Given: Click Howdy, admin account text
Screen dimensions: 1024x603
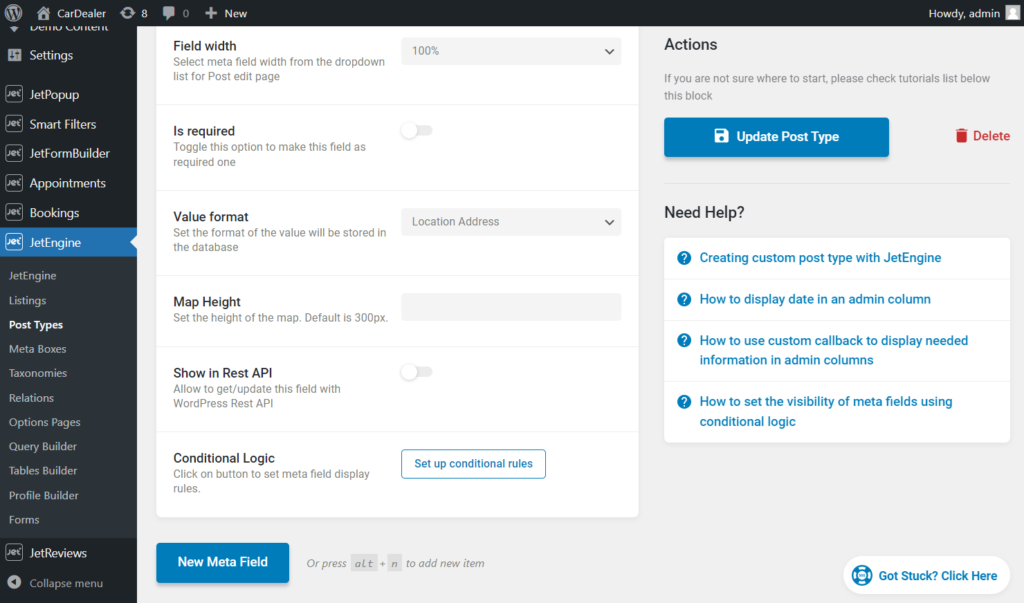Looking at the screenshot, I should [964, 13].
